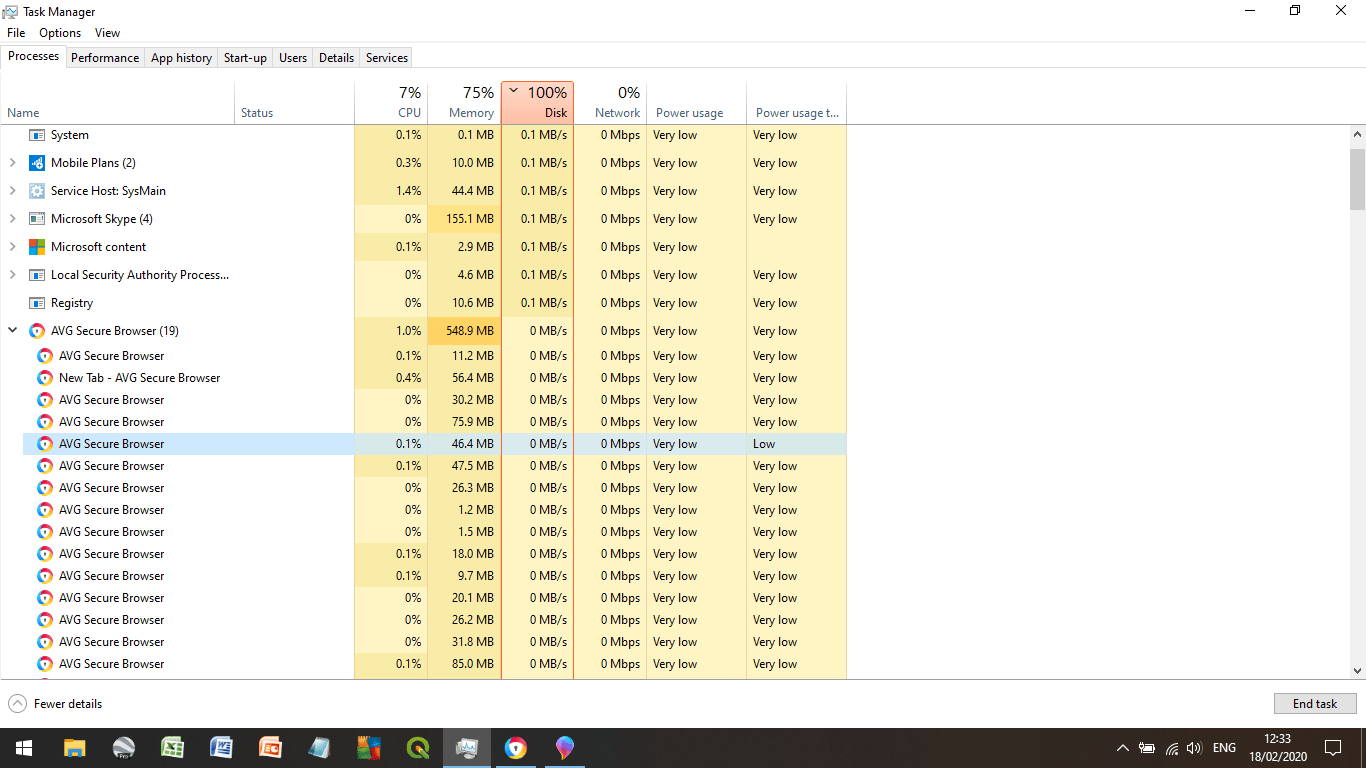Image resolution: width=1366 pixels, height=768 pixels.
Task: Switch to the Start-up tab
Action: pos(244,57)
